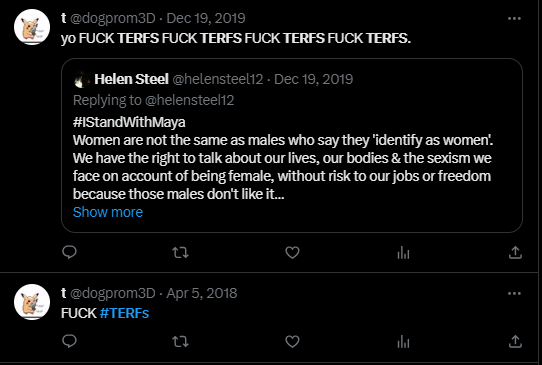Expand quoted tweet with Show more

pyautogui.click(x=108, y=212)
